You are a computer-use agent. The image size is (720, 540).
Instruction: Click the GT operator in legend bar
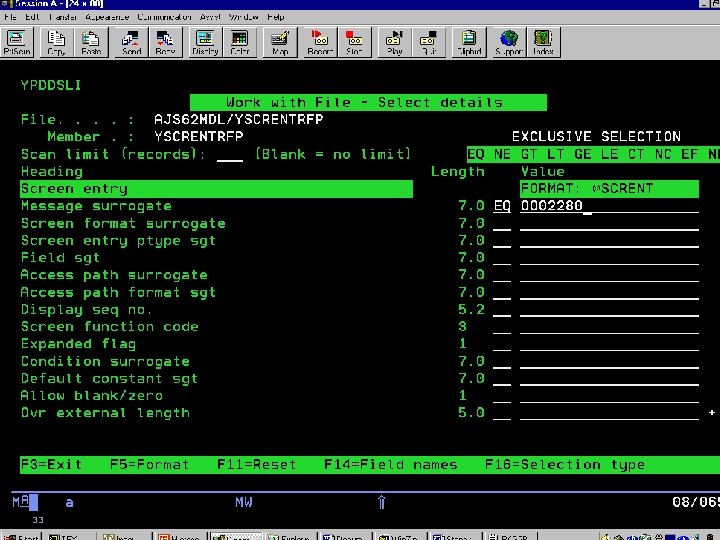coord(529,154)
